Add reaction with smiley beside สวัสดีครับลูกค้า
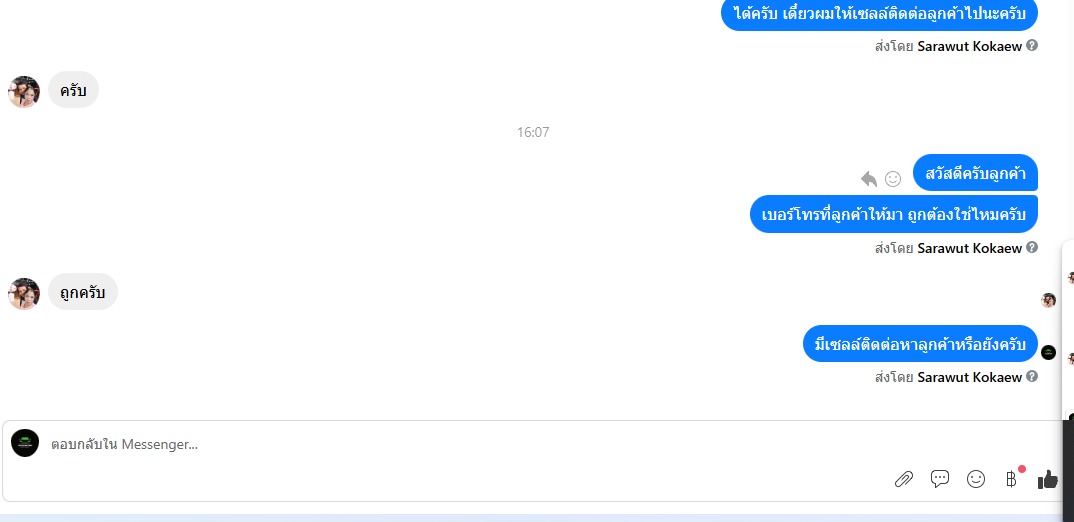The height and width of the screenshot is (522, 1074). 892,179
